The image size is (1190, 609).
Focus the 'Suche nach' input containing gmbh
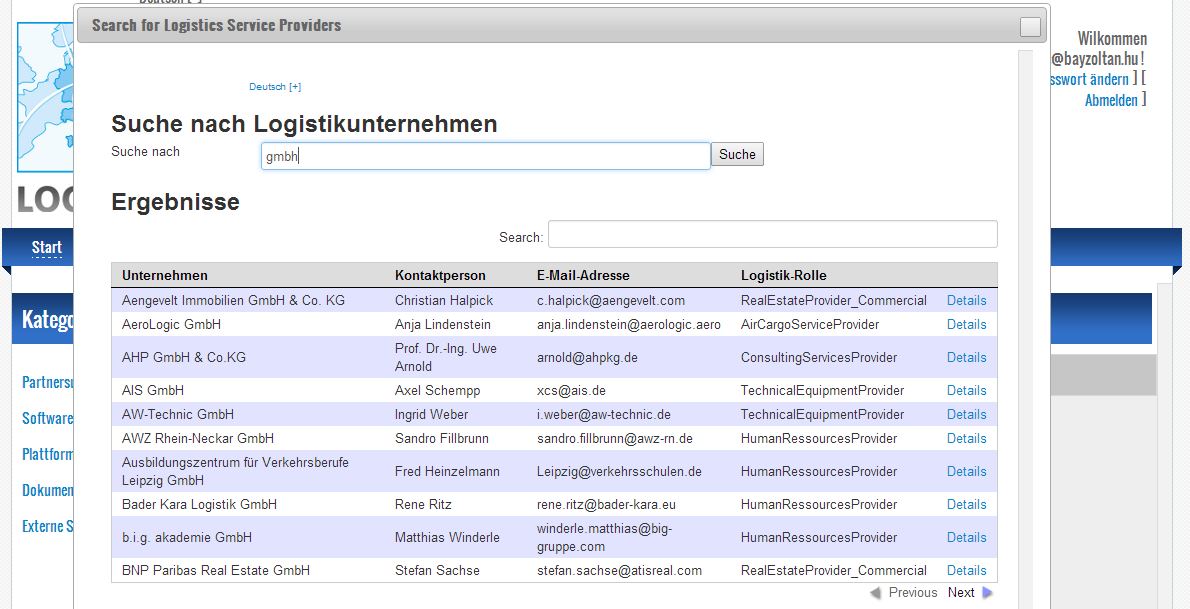(x=486, y=156)
